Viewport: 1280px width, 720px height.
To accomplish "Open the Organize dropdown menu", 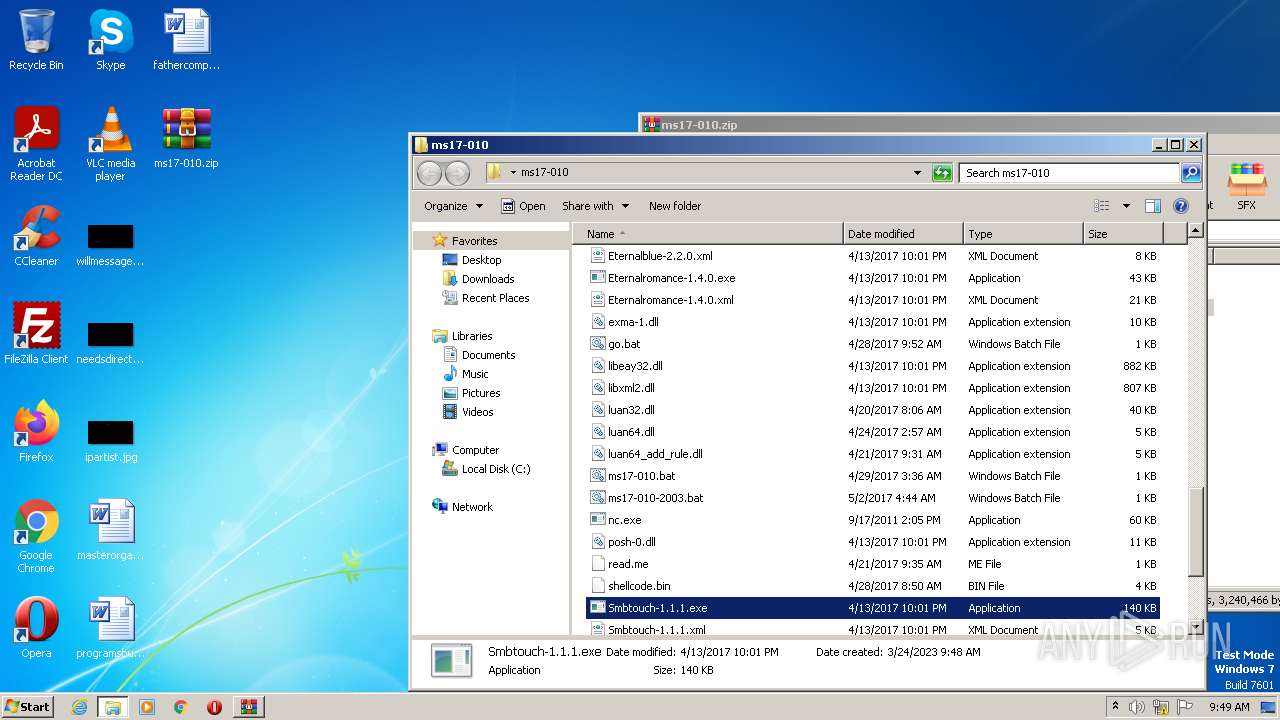I will click(x=454, y=206).
